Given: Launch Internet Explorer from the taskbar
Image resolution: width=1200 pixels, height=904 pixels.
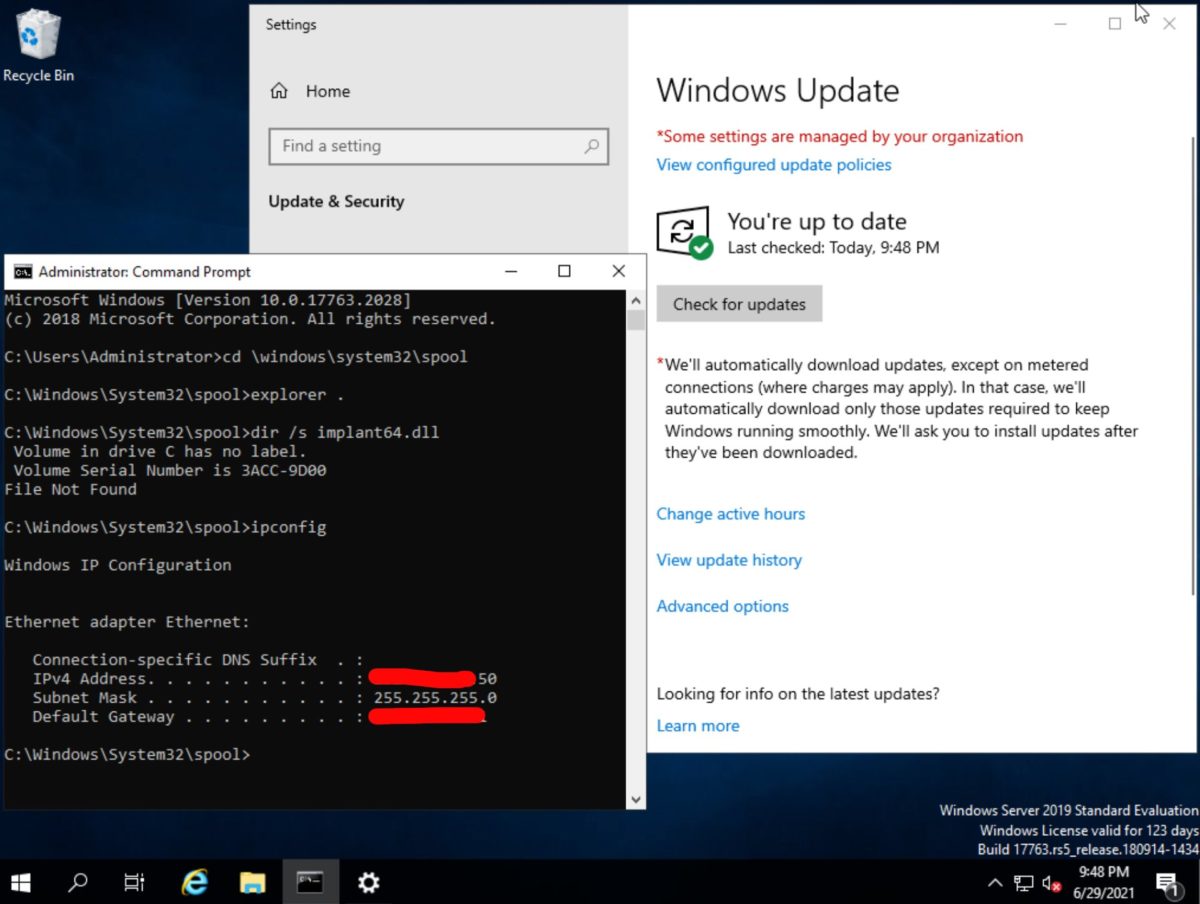Looking at the screenshot, I should (193, 882).
